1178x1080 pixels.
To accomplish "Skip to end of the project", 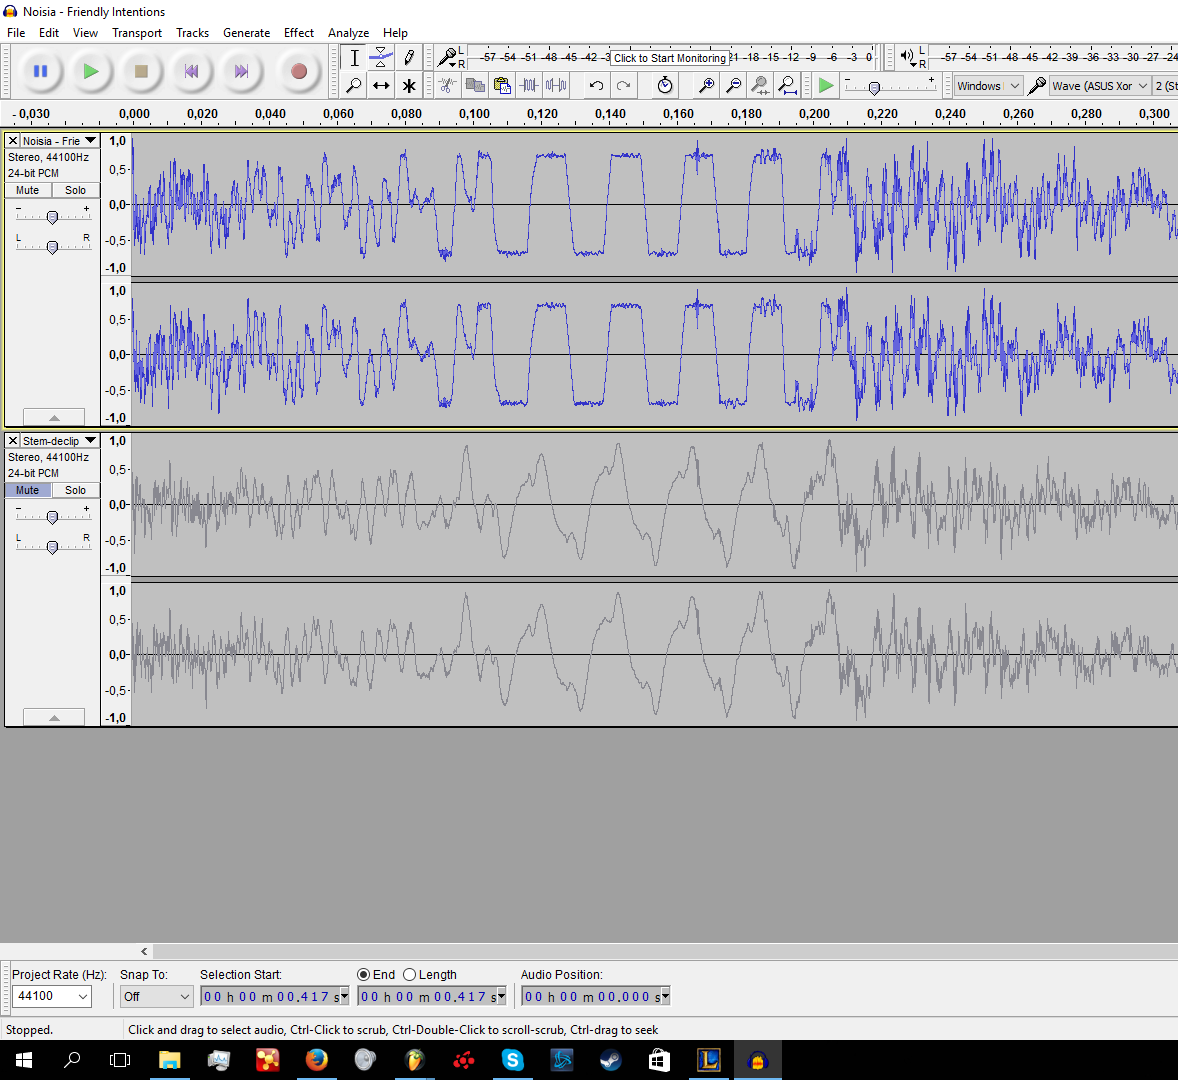I will (x=241, y=71).
